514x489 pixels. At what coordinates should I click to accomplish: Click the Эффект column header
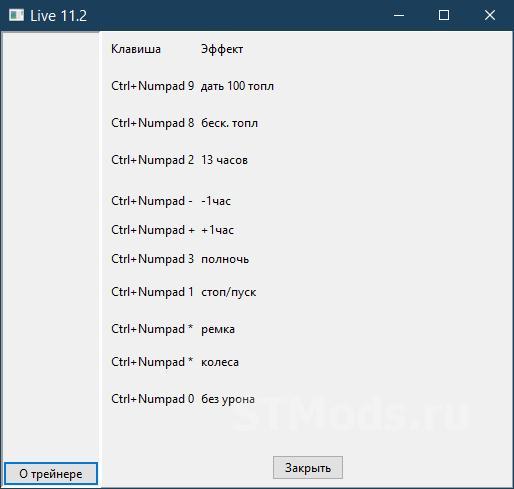point(222,49)
